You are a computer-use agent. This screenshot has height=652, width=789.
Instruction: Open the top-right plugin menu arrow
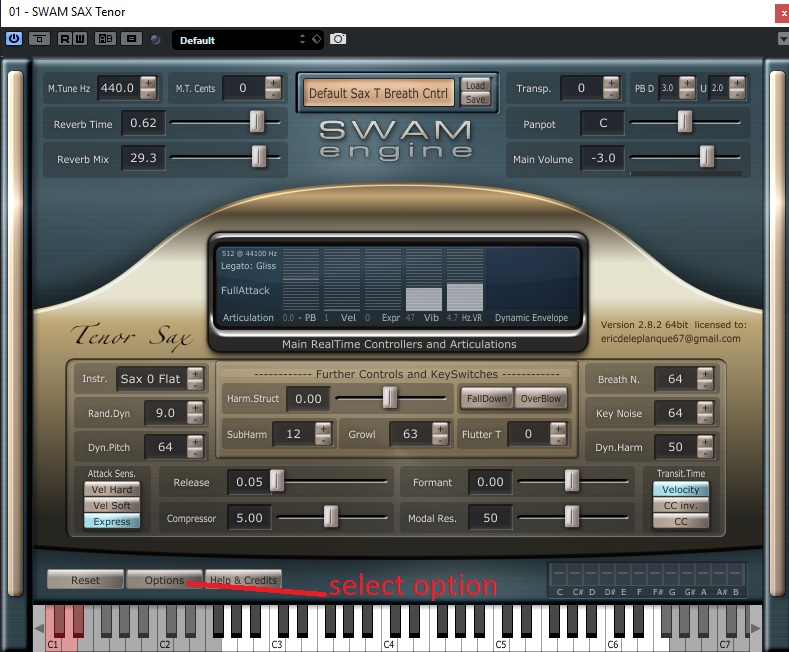pos(782,39)
